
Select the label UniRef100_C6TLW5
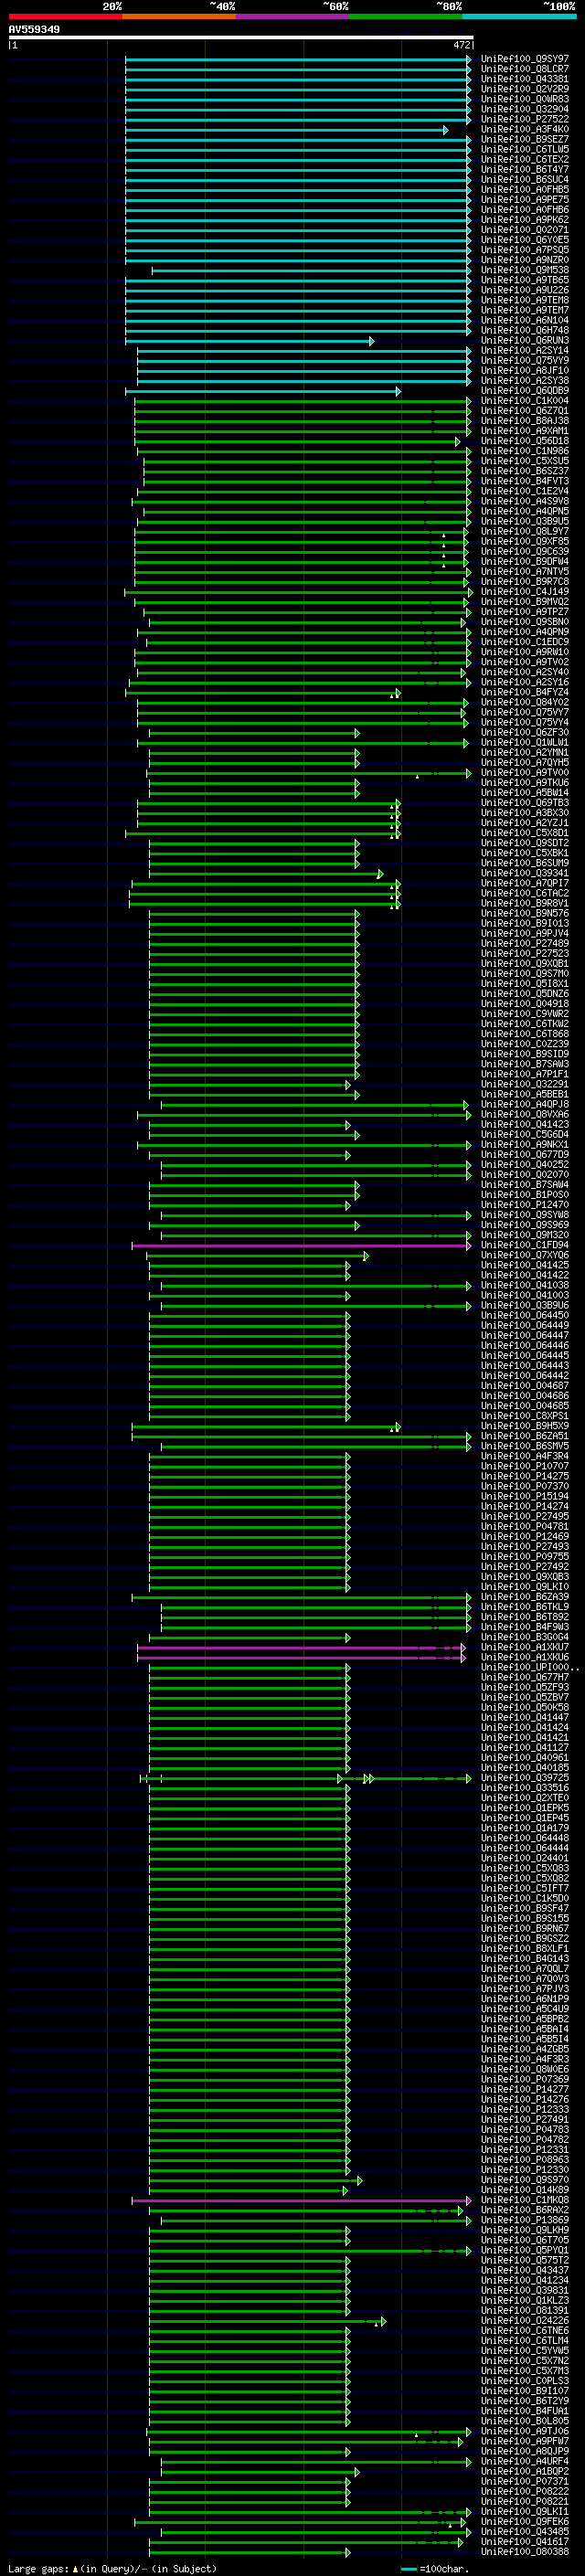(x=525, y=150)
